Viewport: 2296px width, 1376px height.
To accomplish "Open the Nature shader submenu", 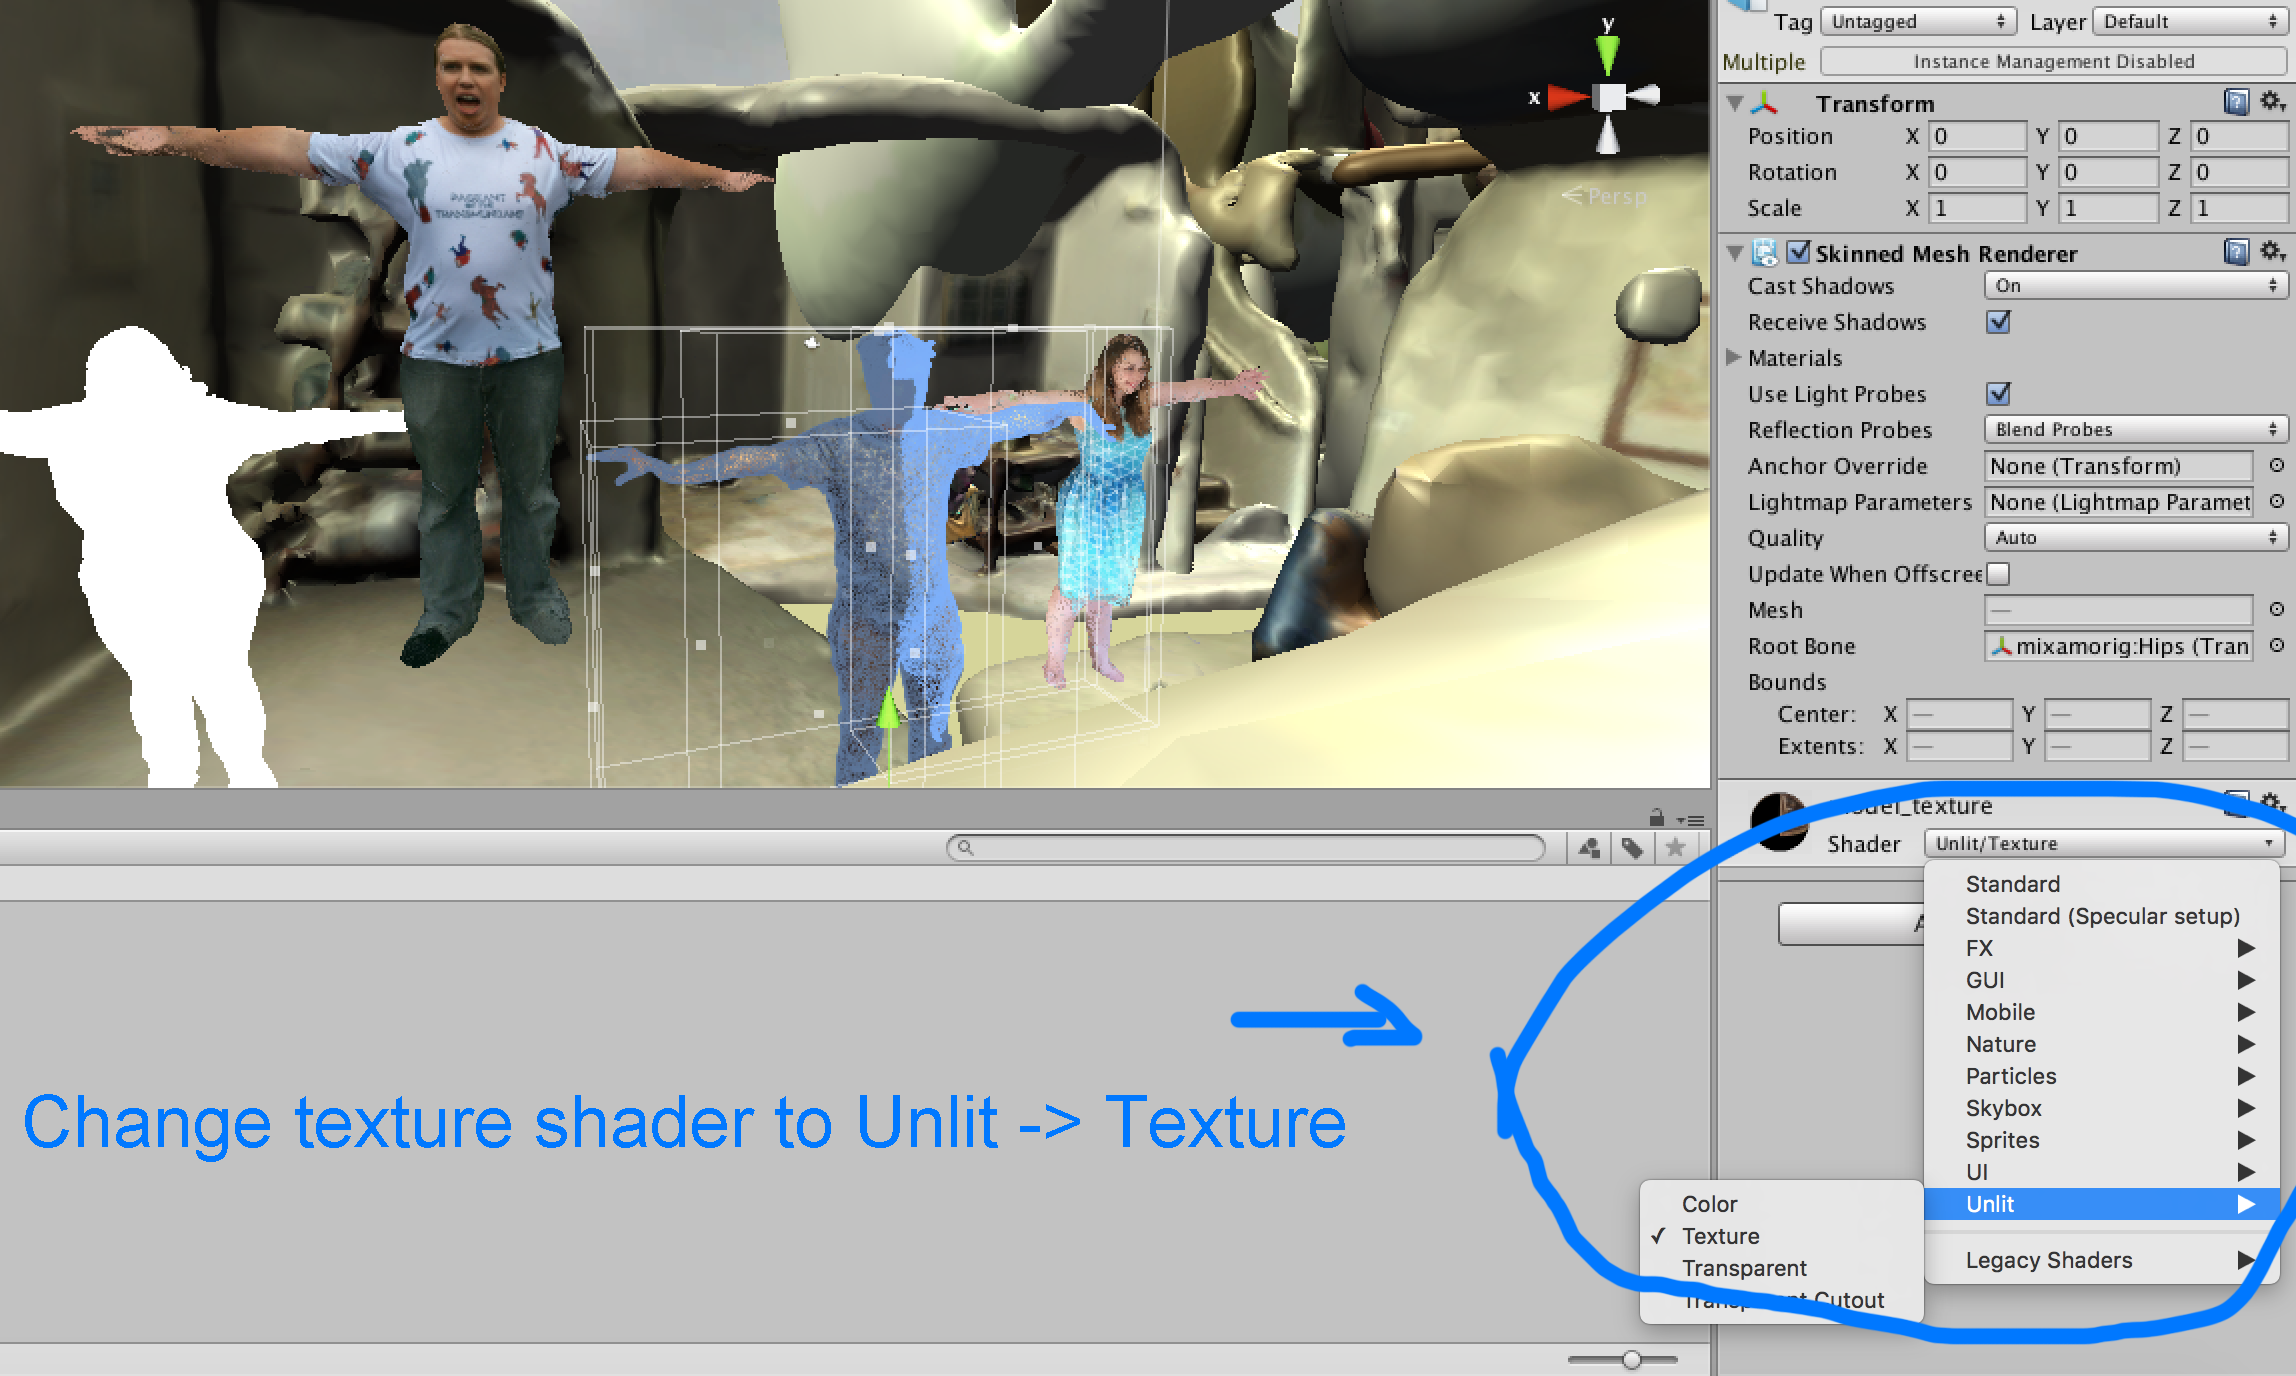I will [2102, 1044].
